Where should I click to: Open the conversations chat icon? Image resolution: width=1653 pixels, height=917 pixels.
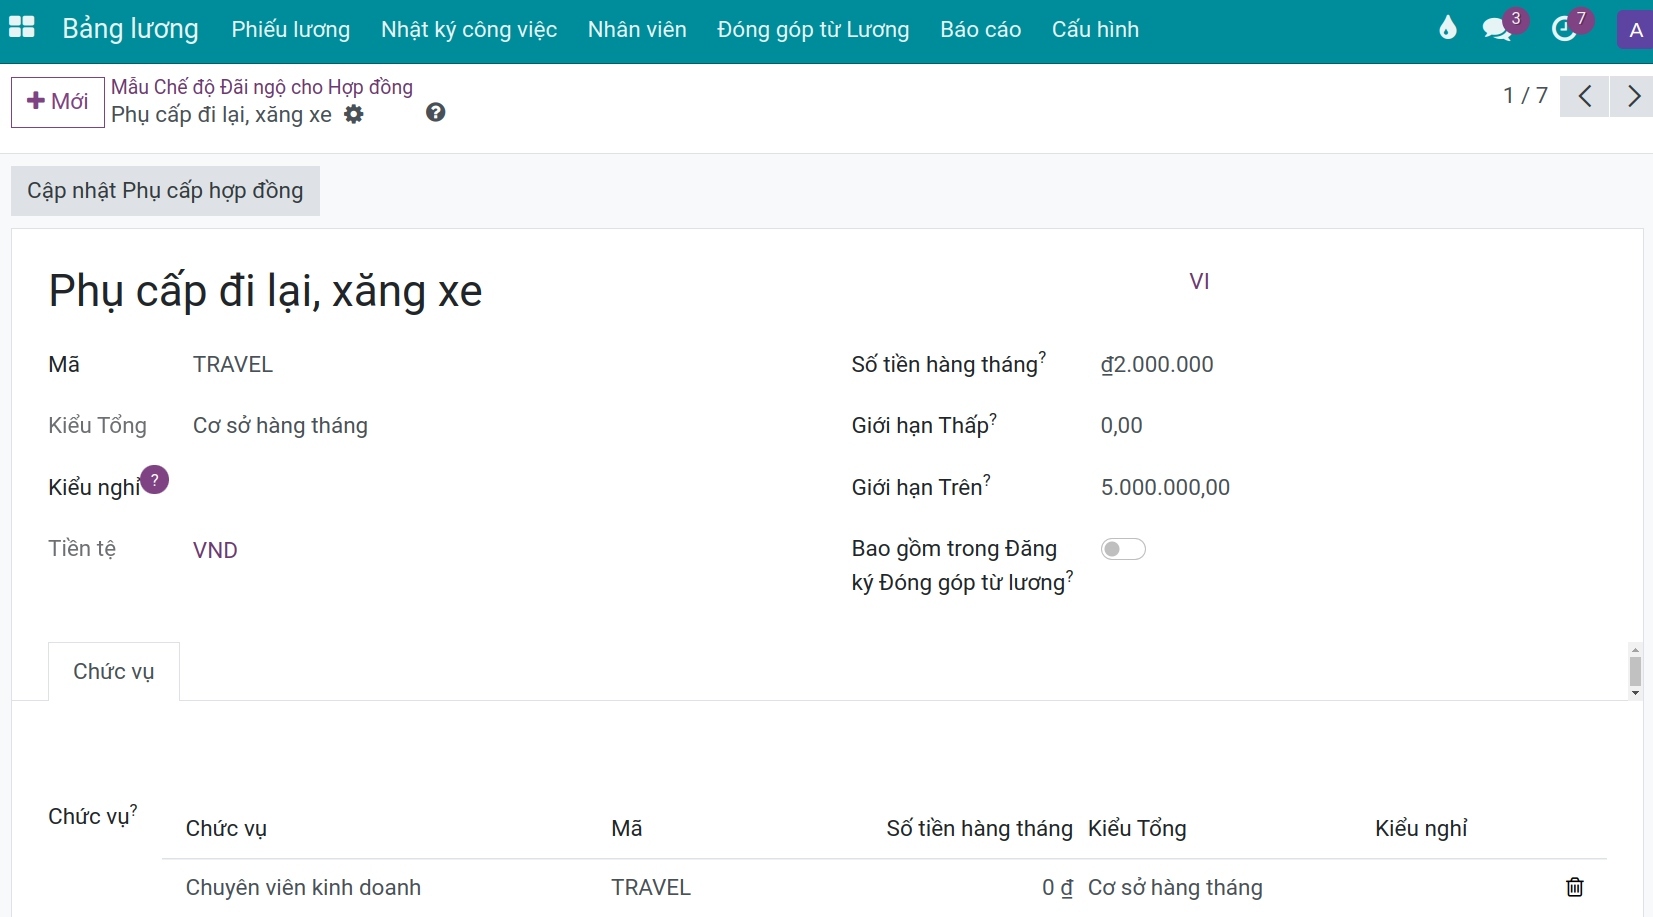tap(1497, 29)
